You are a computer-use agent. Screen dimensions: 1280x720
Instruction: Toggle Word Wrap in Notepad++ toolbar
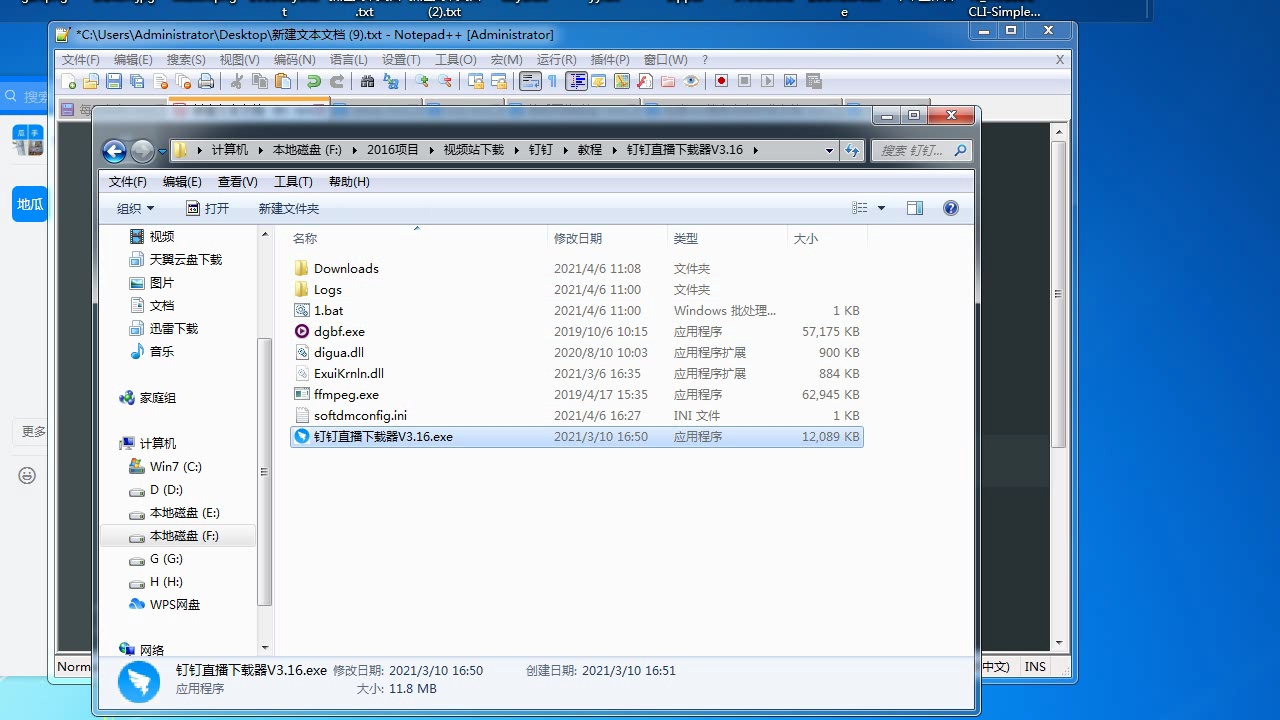coord(530,81)
